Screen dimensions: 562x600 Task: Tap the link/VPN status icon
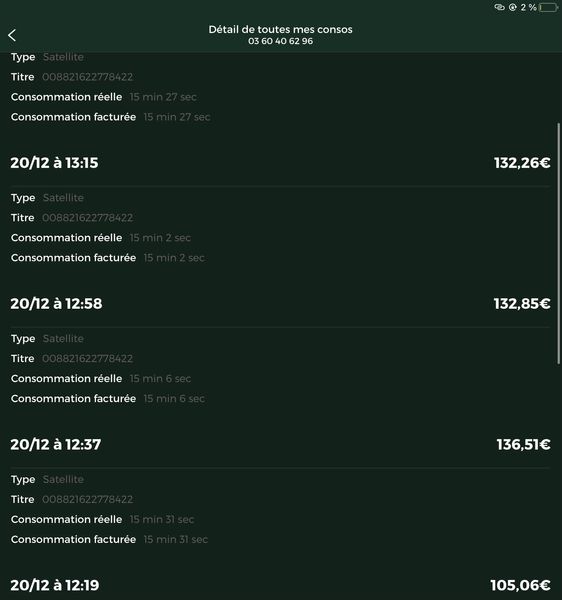pos(499,7)
